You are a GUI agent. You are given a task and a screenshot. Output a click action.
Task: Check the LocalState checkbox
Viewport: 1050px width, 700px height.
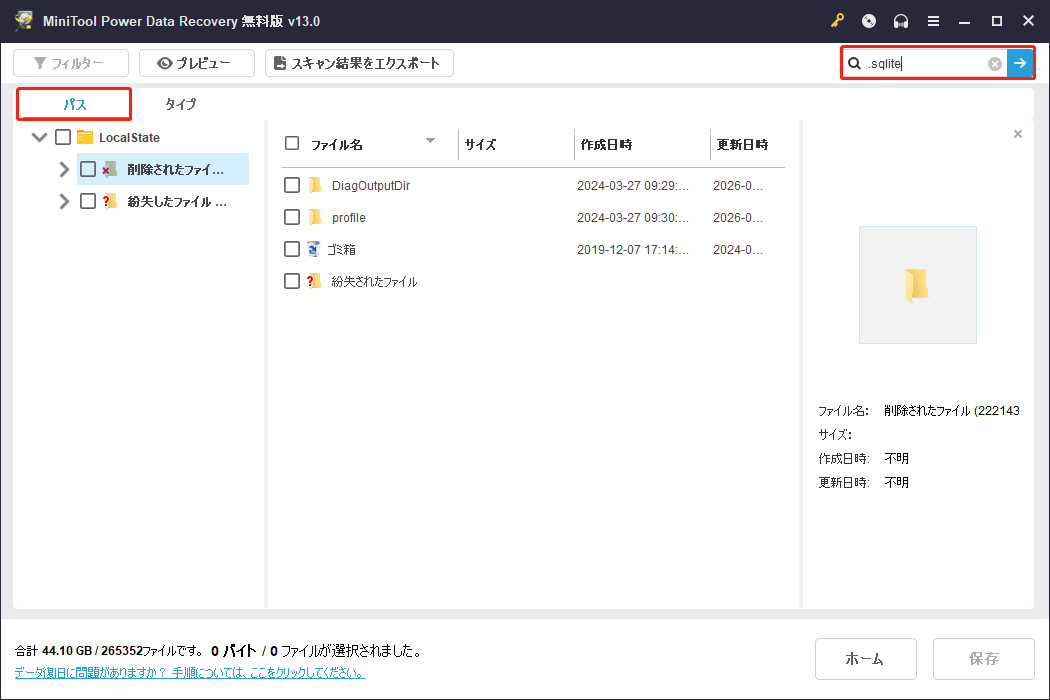click(63, 137)
